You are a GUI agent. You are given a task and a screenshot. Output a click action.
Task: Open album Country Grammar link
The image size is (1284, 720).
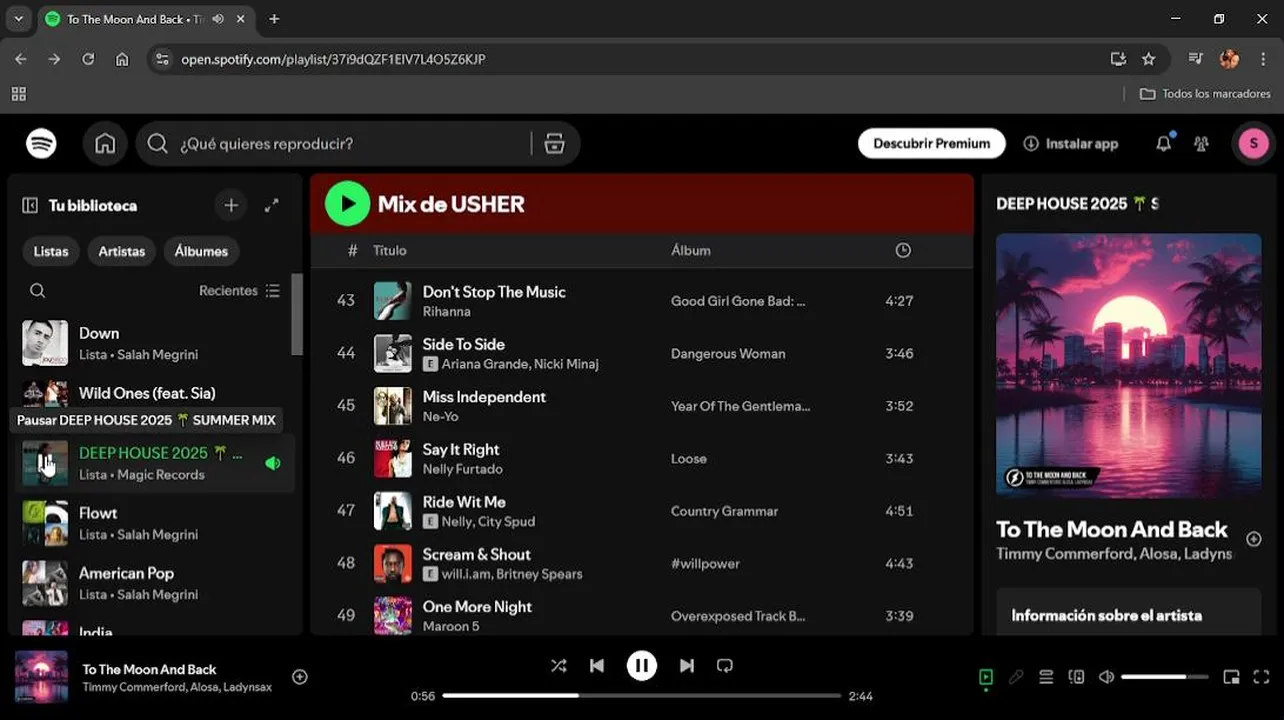point(724,511)
